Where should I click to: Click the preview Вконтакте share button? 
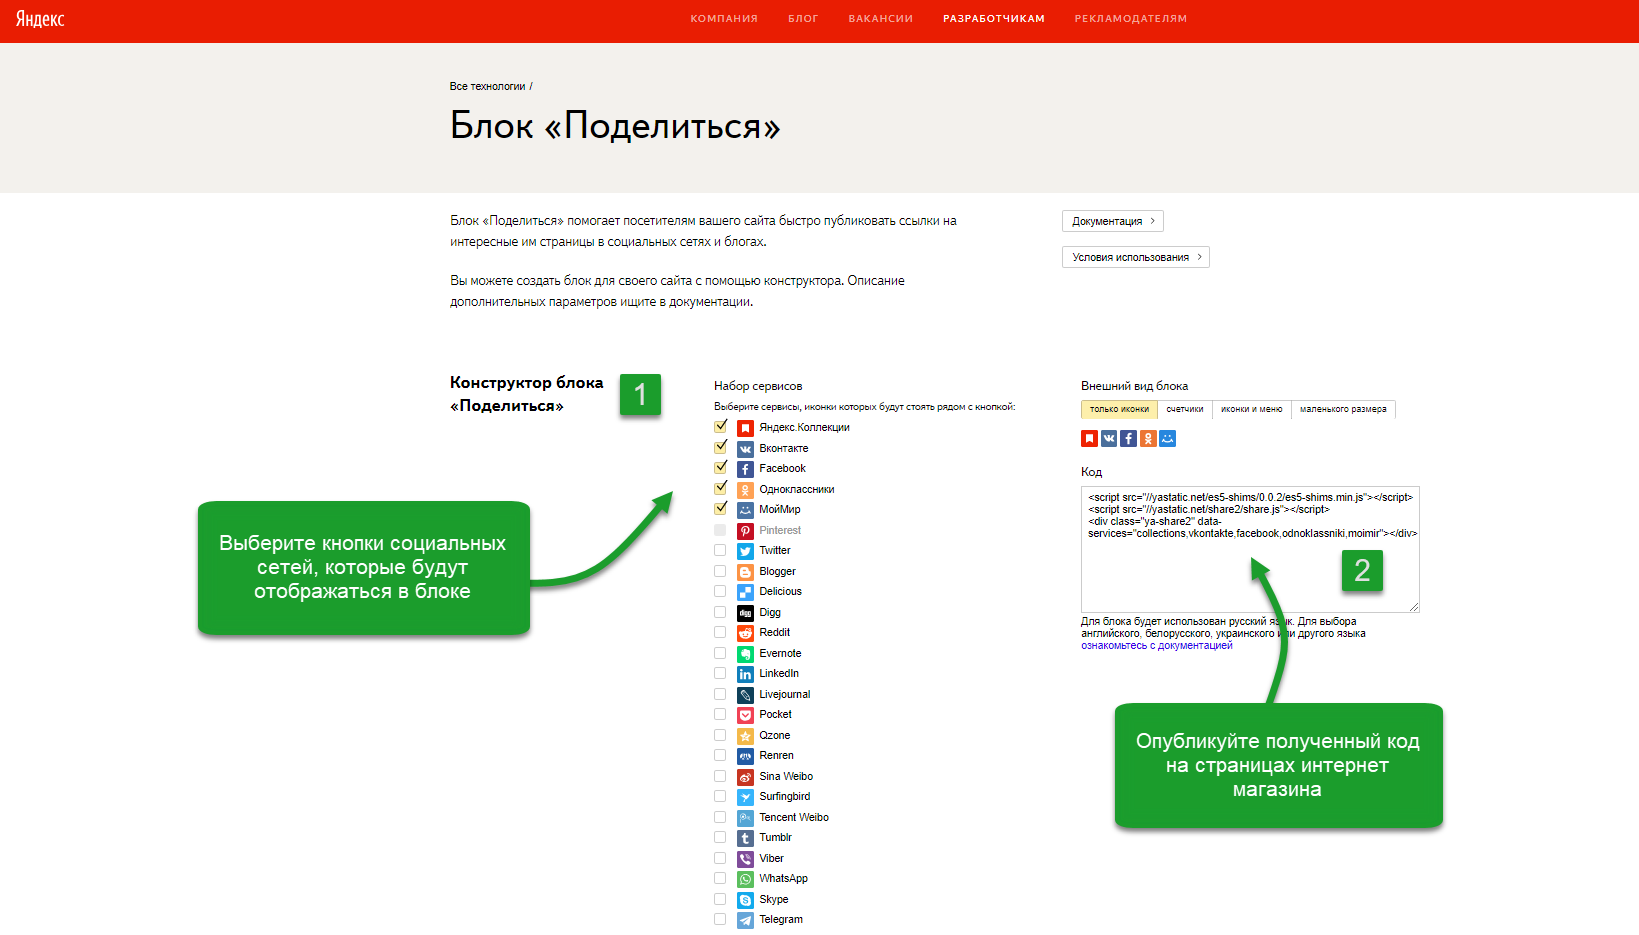(1109, 438)
